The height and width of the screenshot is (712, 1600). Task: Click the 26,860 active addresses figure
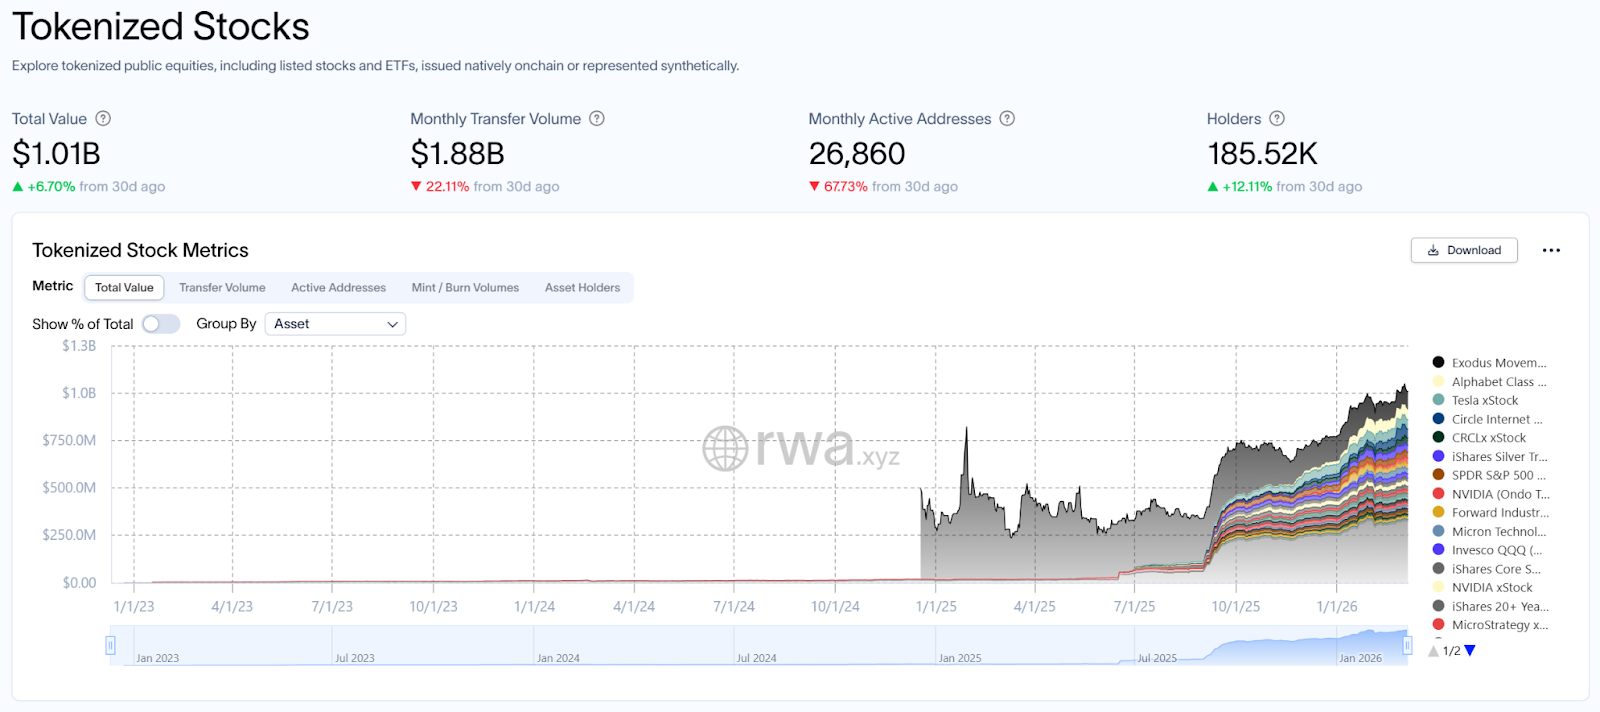[857, 154]
